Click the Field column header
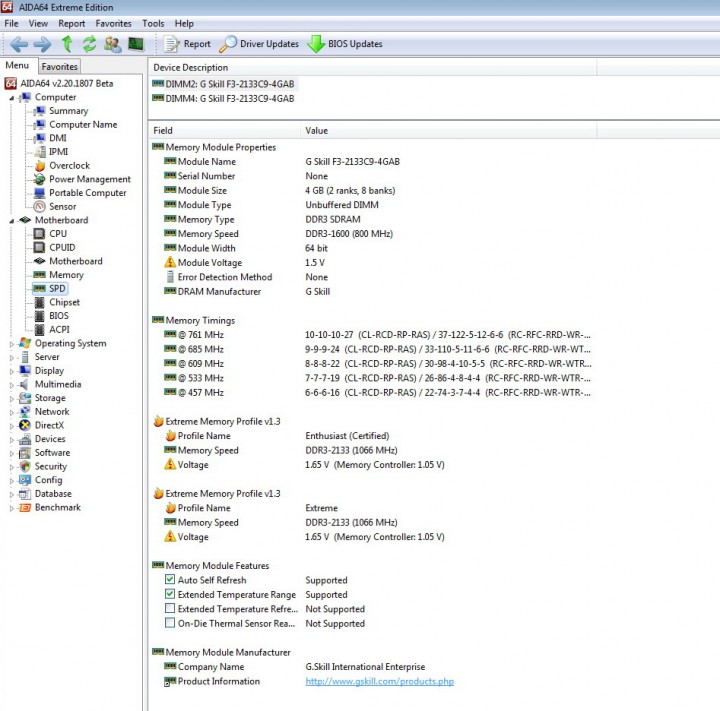This screenshot has height=711, width=720. point(225,130)
